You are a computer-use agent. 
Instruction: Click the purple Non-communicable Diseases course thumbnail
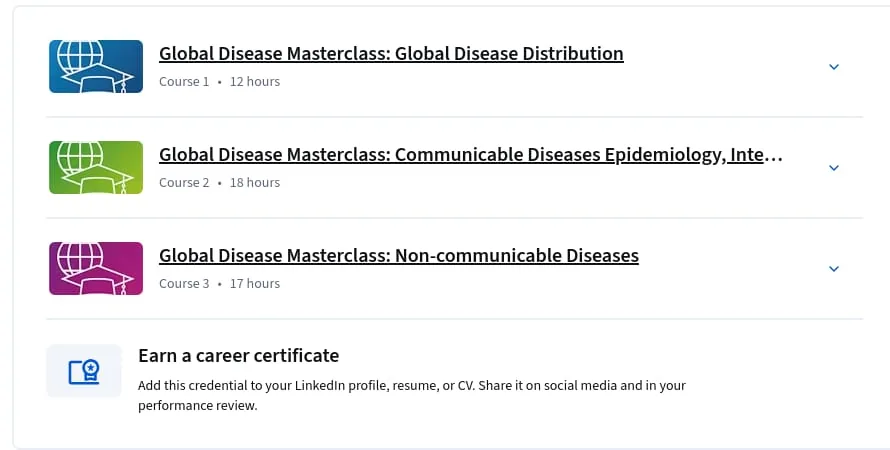point(96,268)
